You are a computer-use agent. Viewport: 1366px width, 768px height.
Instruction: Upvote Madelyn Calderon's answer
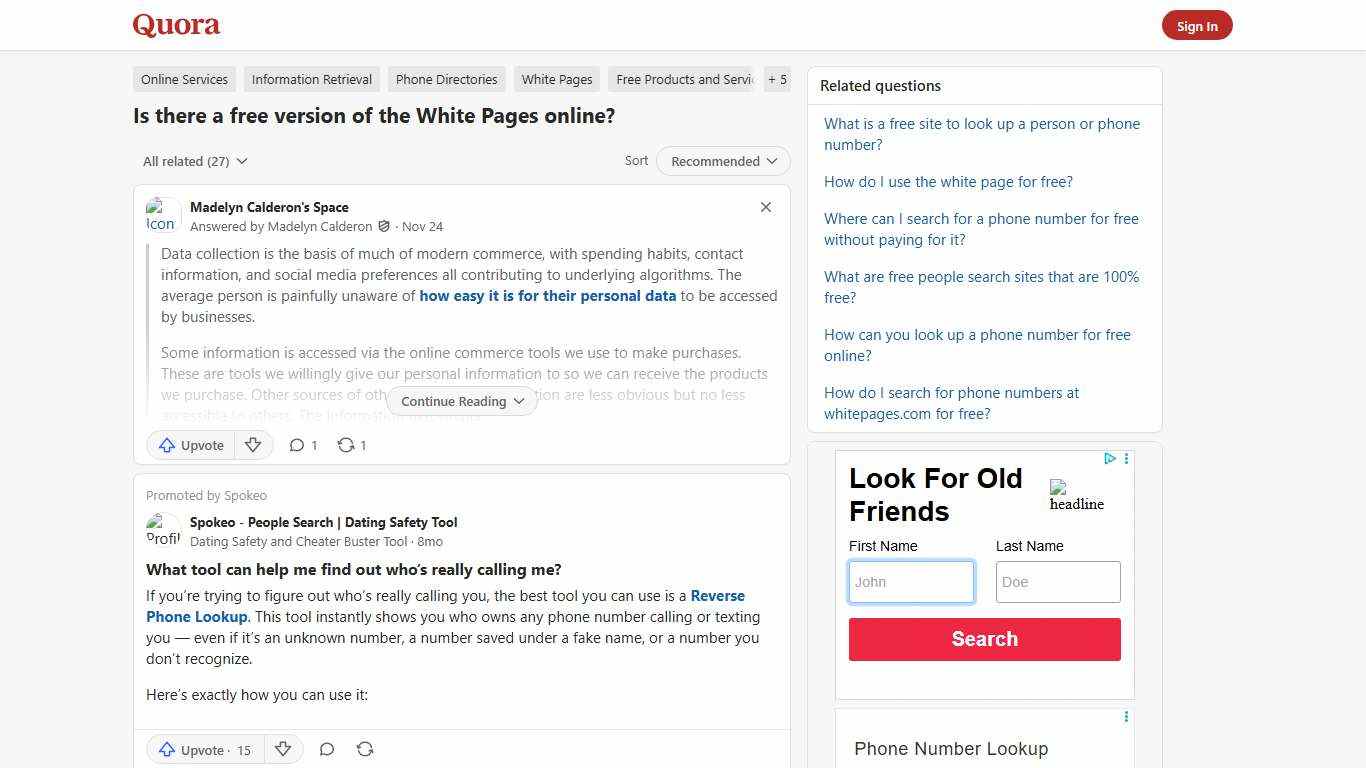[x=190, y=445]
